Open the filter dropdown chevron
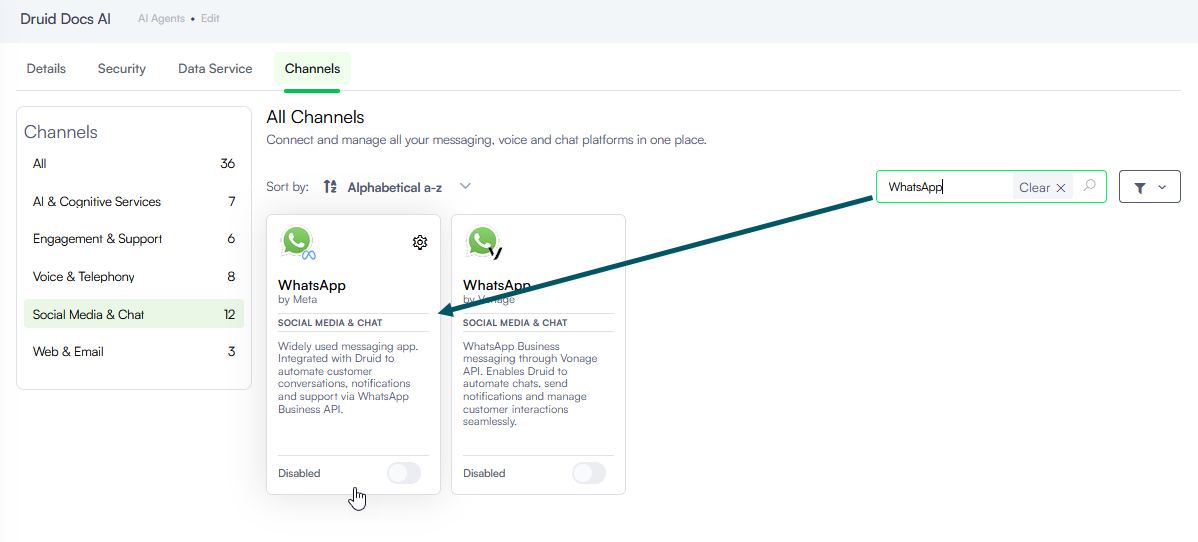This screenshot has width=1198, height=542. coord(1162,187)
